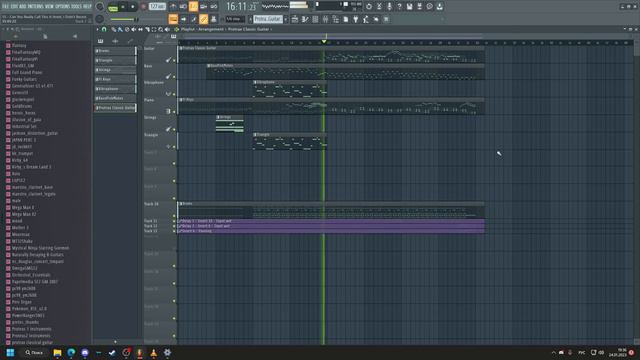Click the master pitch knob

pyautogui.click(x=99, y=19)
